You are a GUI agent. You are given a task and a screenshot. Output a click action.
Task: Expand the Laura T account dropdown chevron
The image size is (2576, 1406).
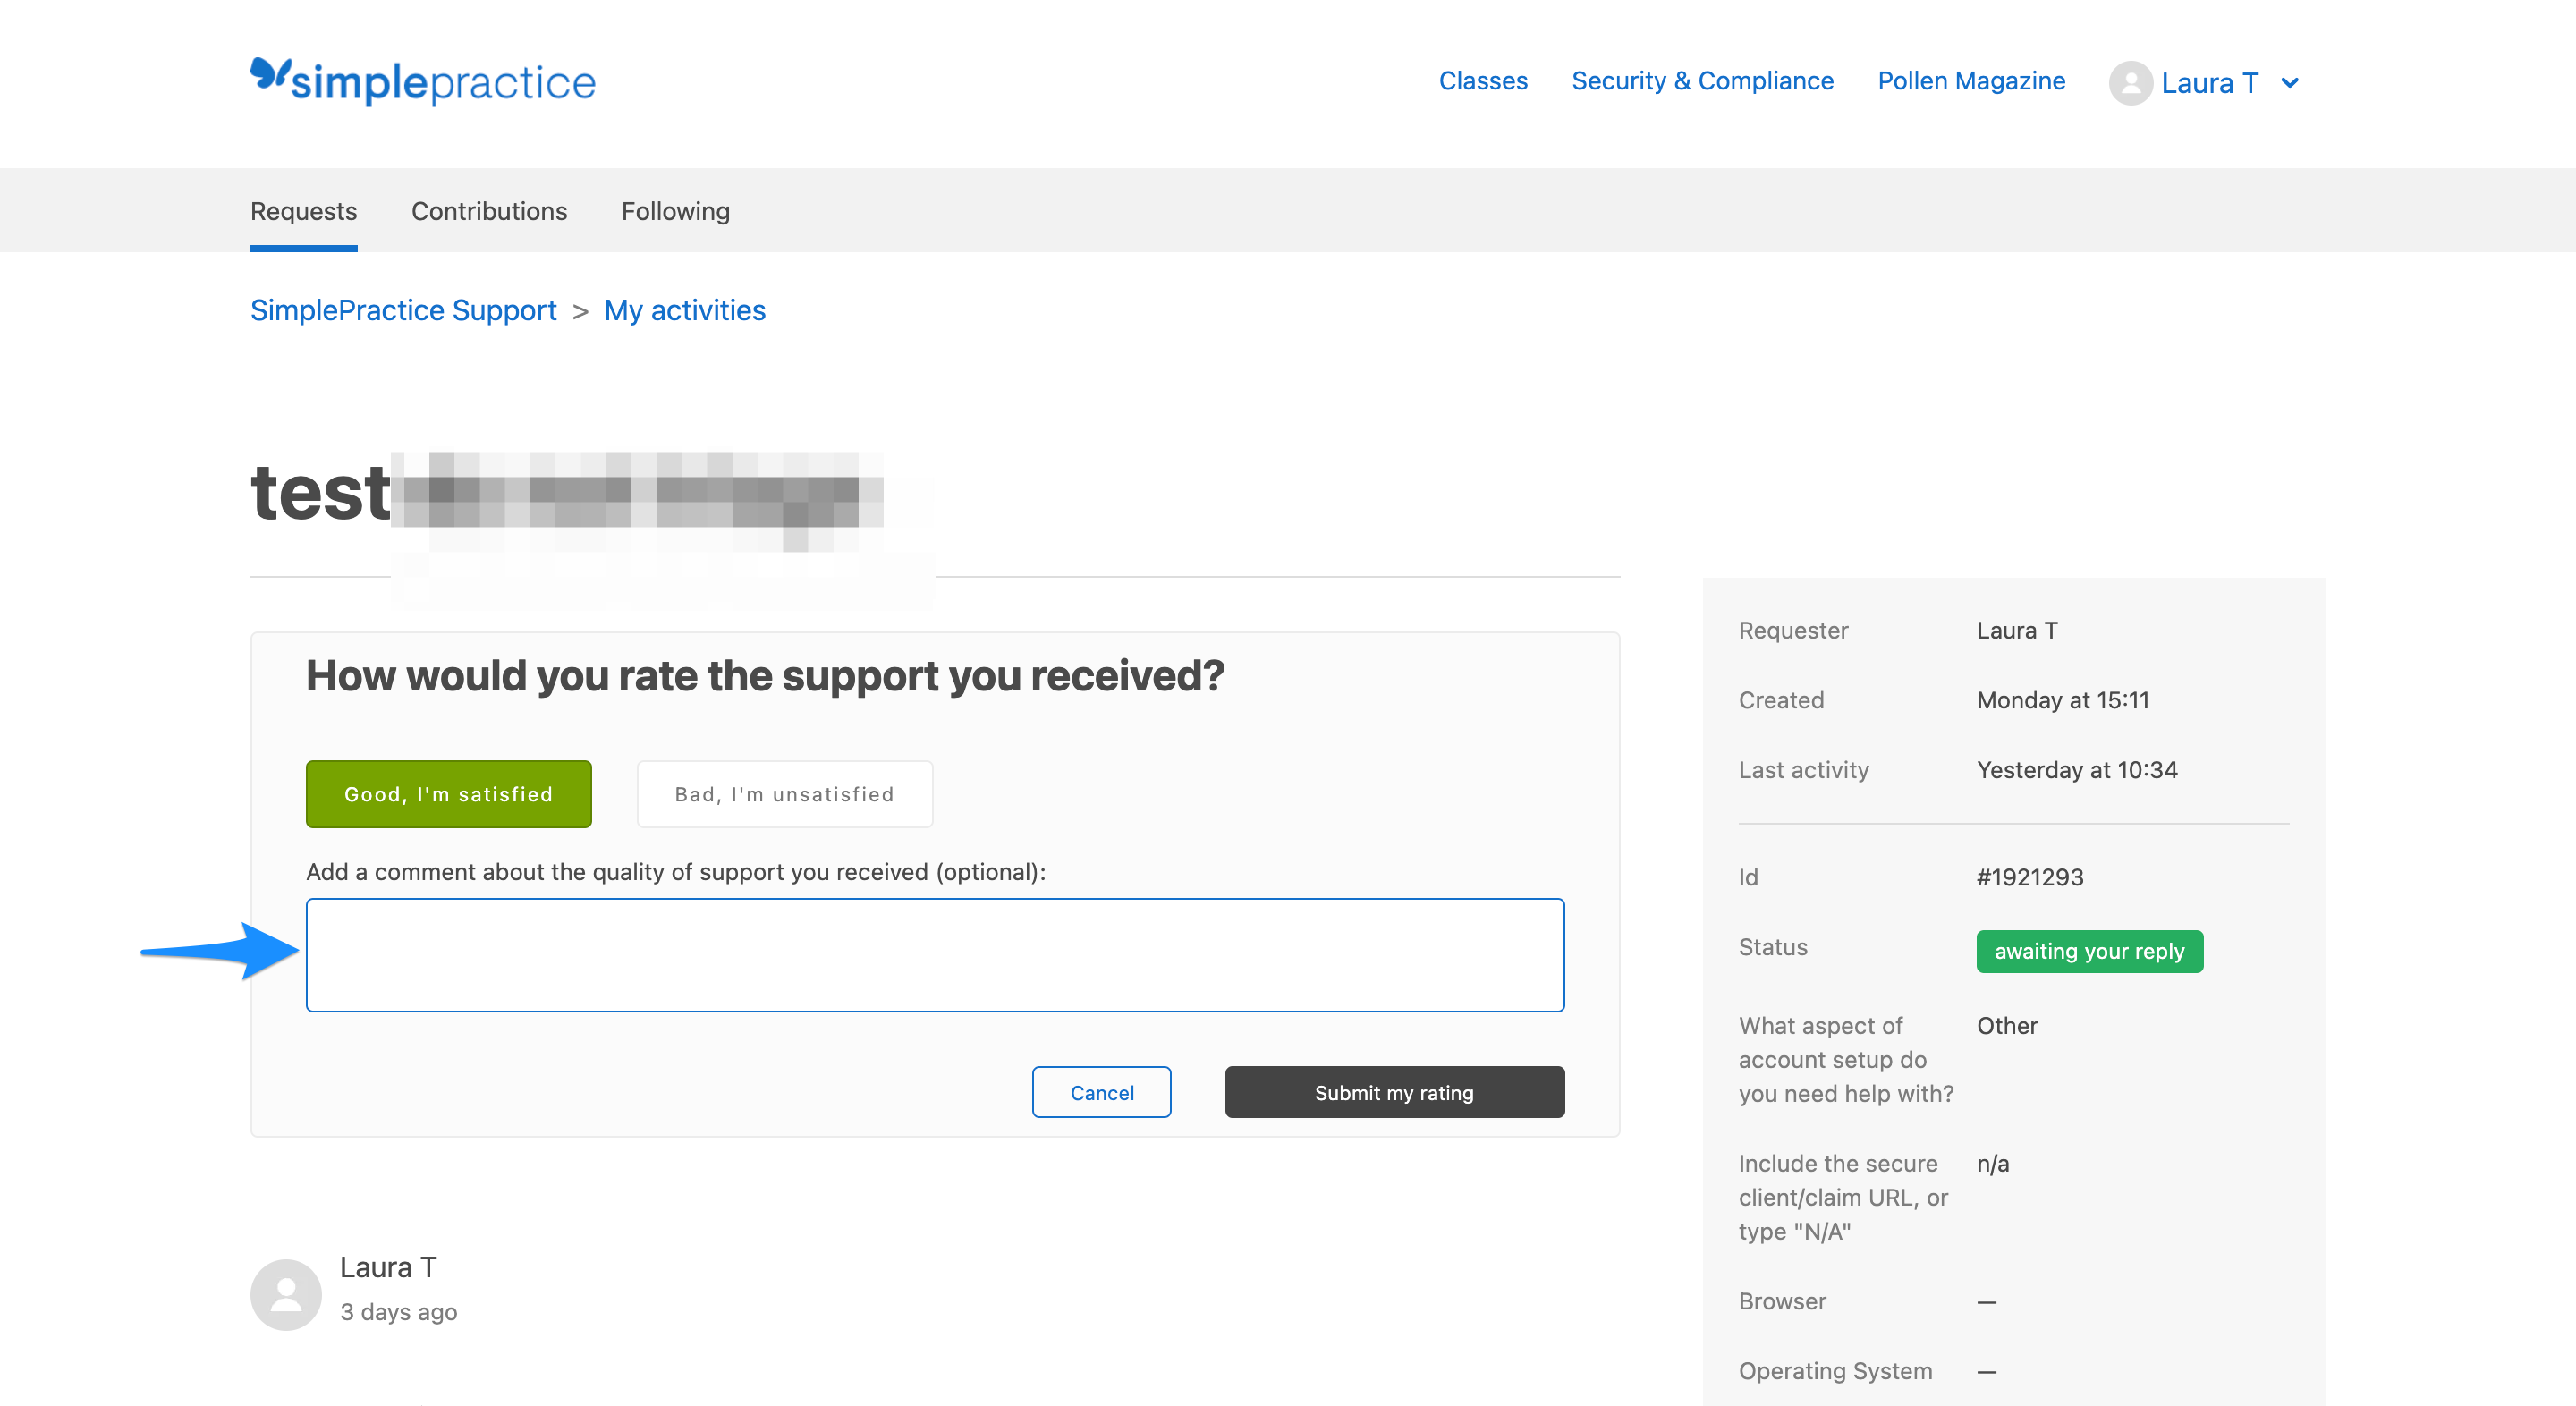[2289, 83]
